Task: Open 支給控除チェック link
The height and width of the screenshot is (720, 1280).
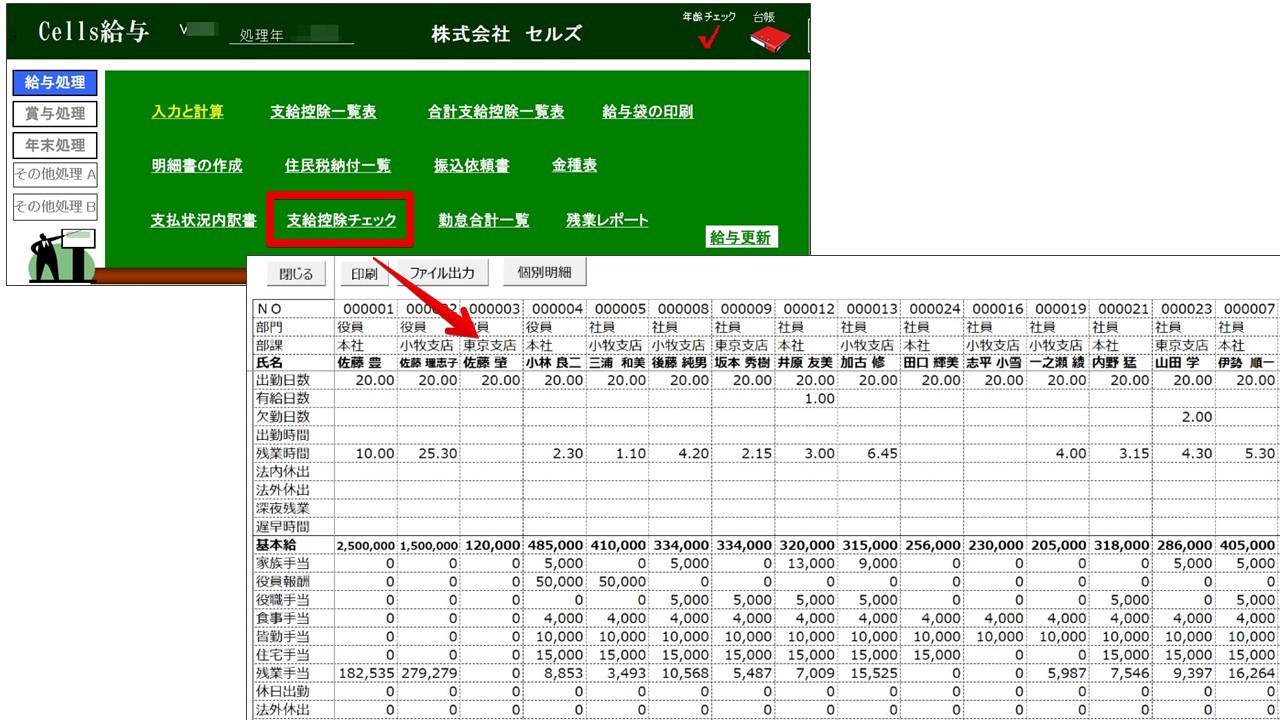Action: 341,220
